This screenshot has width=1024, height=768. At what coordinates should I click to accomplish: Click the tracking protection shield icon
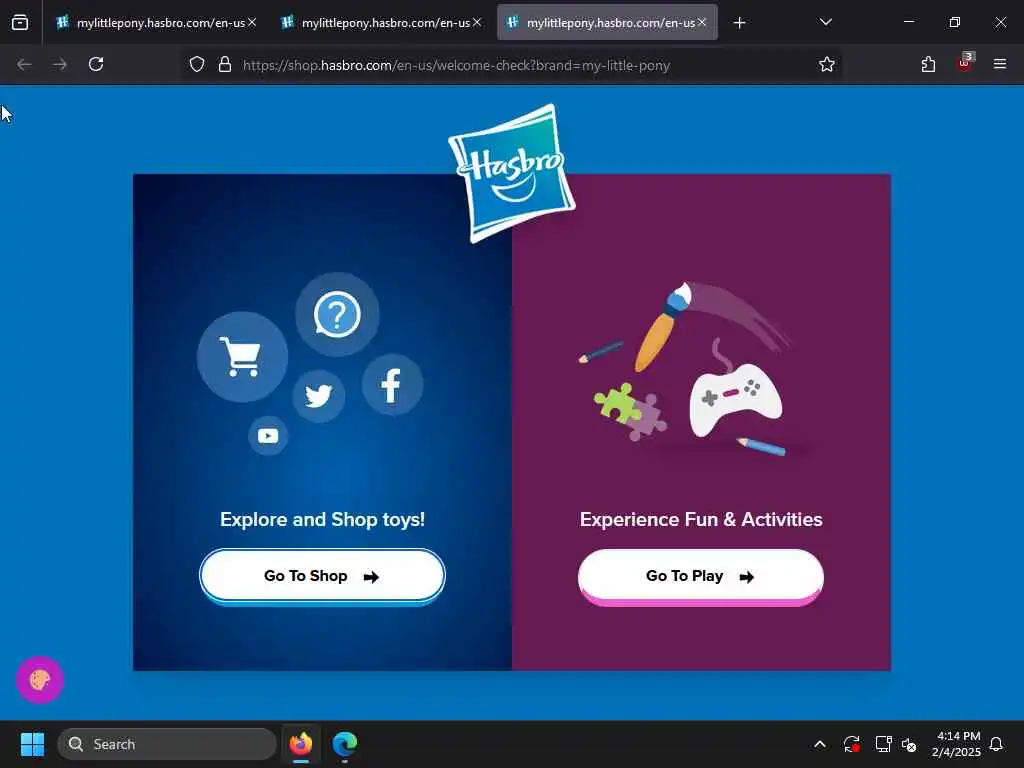point(197,64)
